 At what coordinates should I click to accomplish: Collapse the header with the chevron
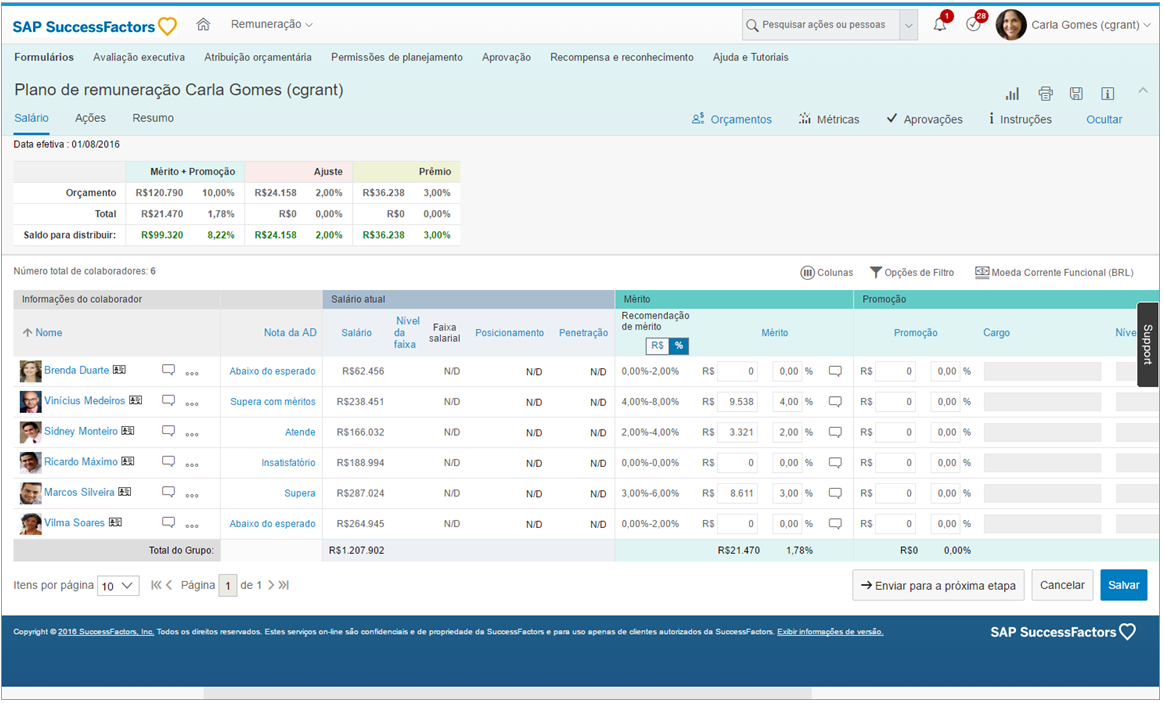pos(1142,91)
